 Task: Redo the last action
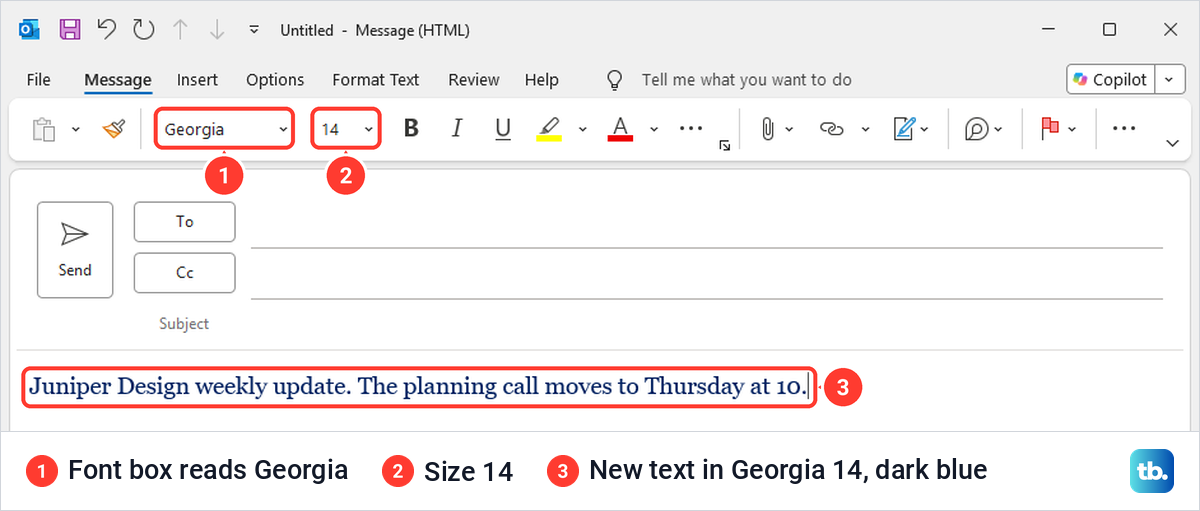point(144,30)
